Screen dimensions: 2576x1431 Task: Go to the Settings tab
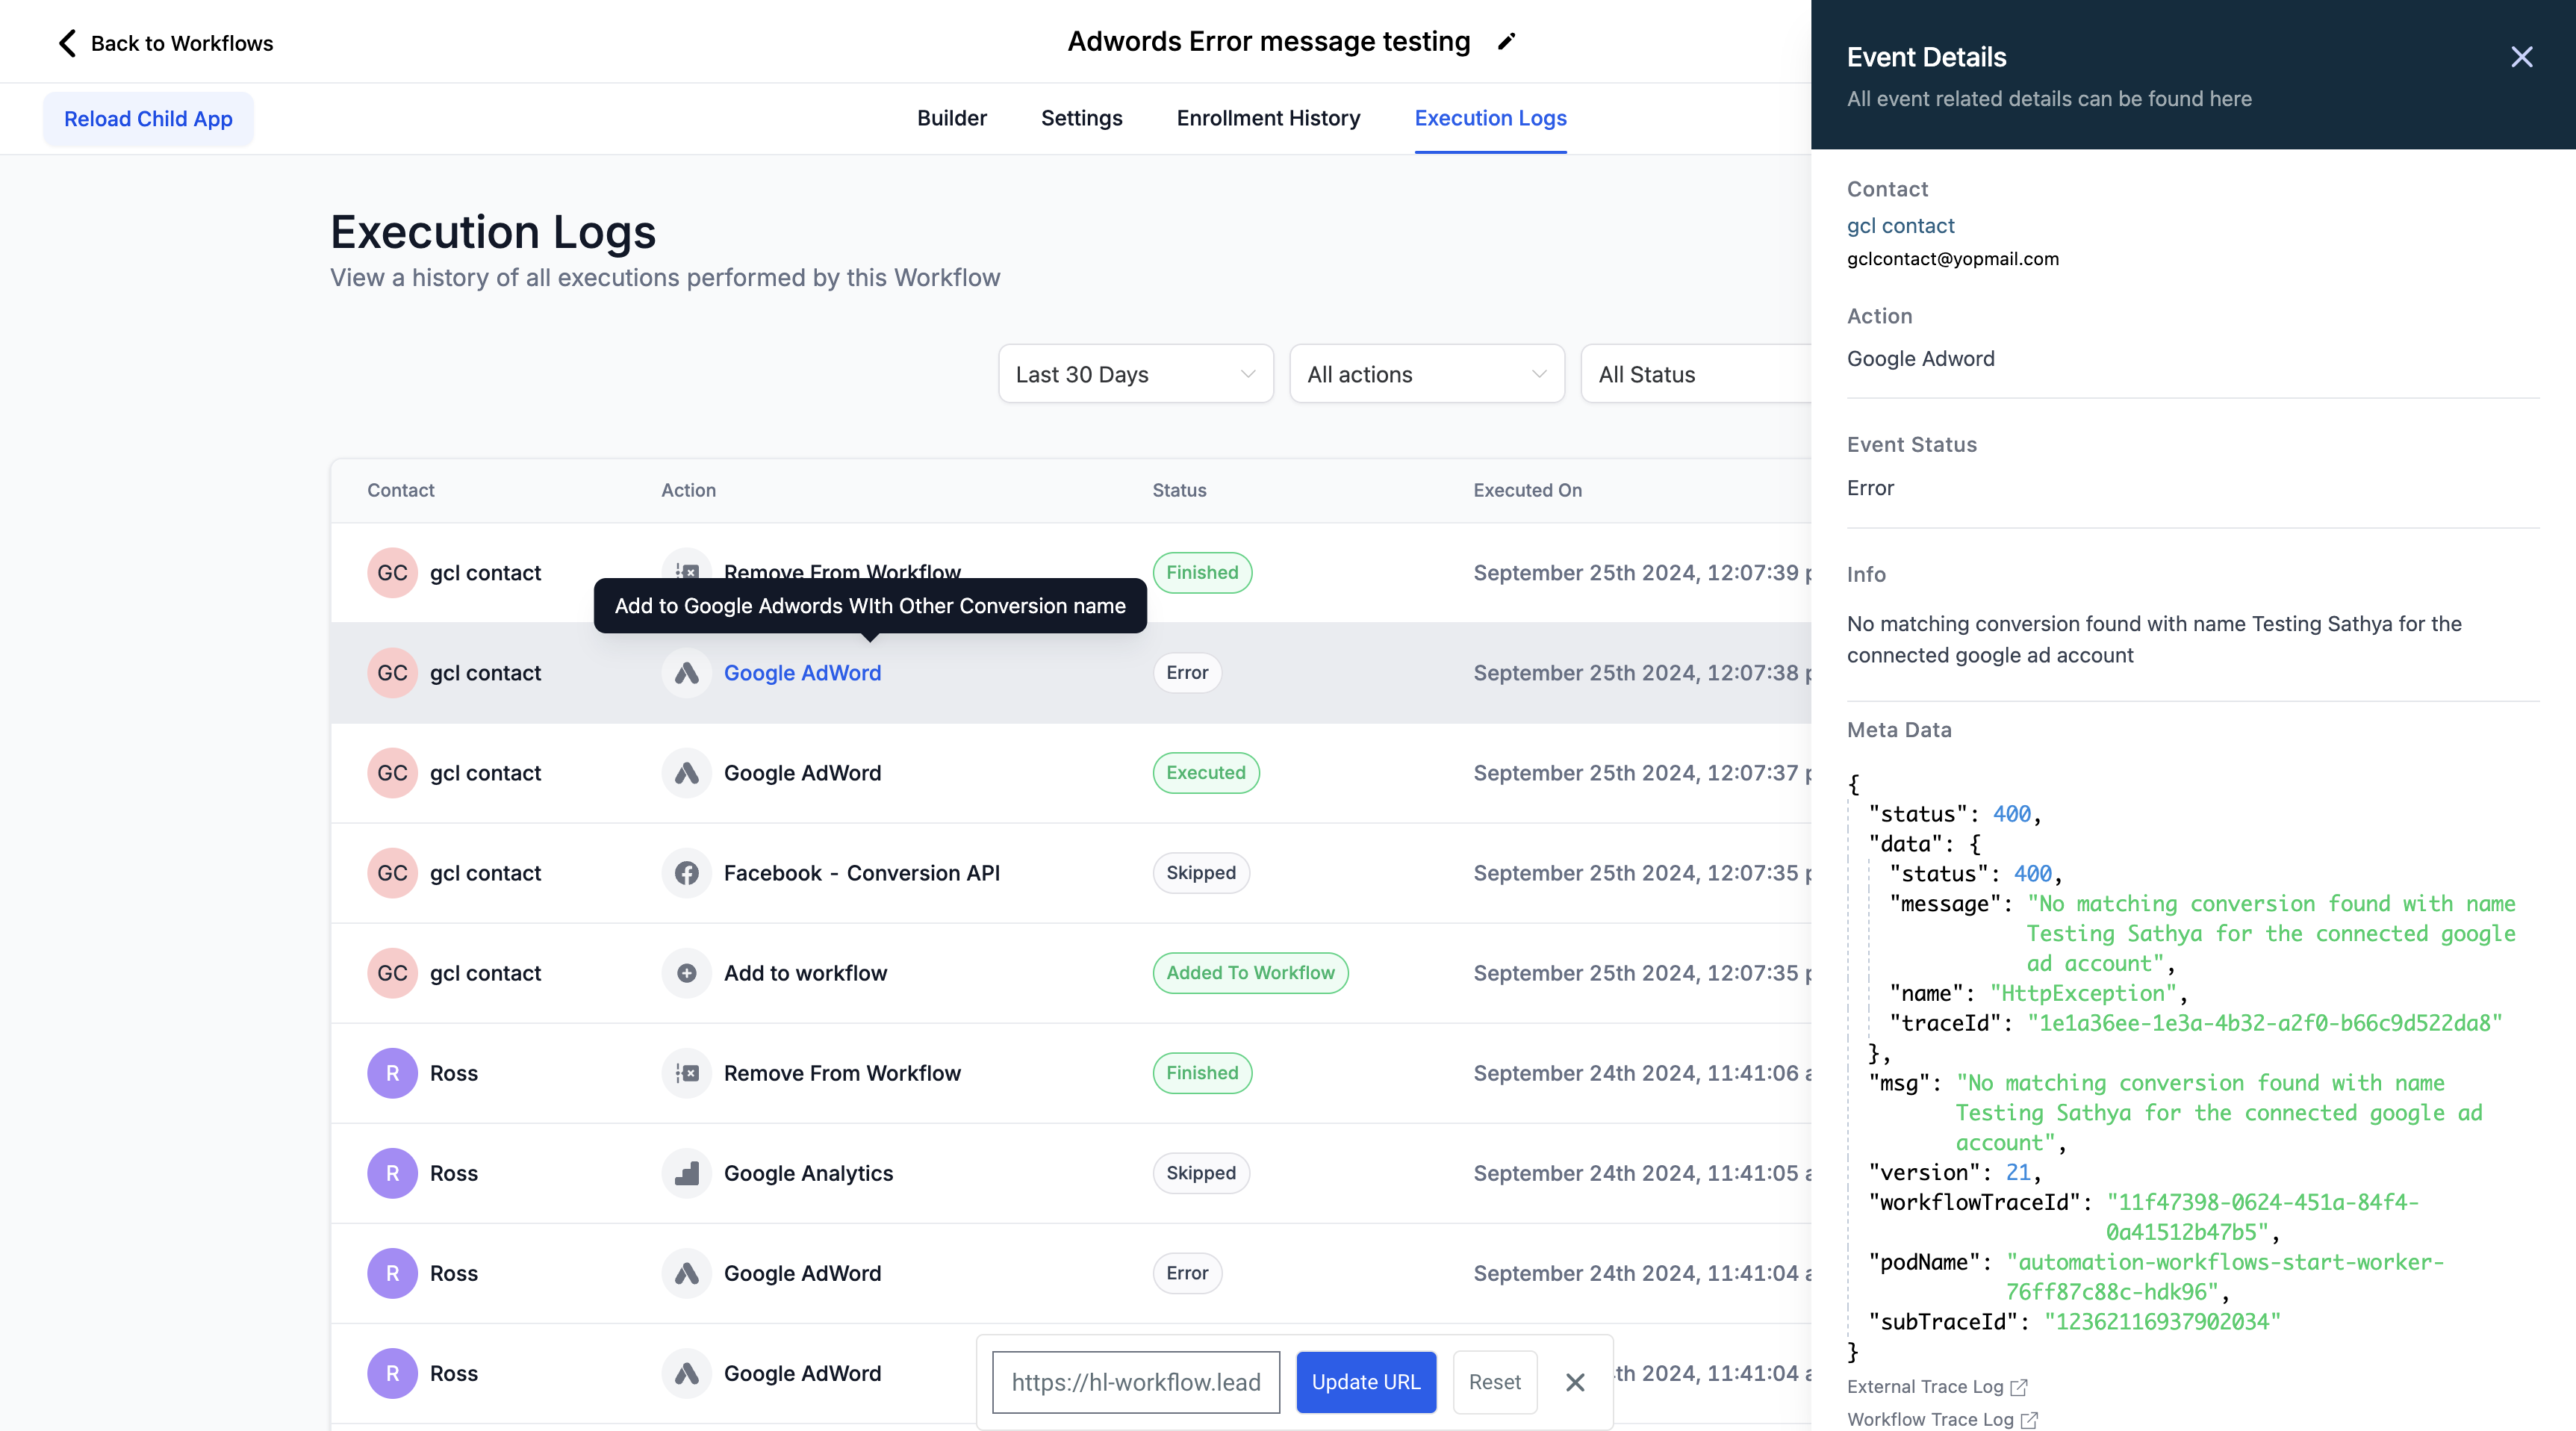coord(1081,118)
